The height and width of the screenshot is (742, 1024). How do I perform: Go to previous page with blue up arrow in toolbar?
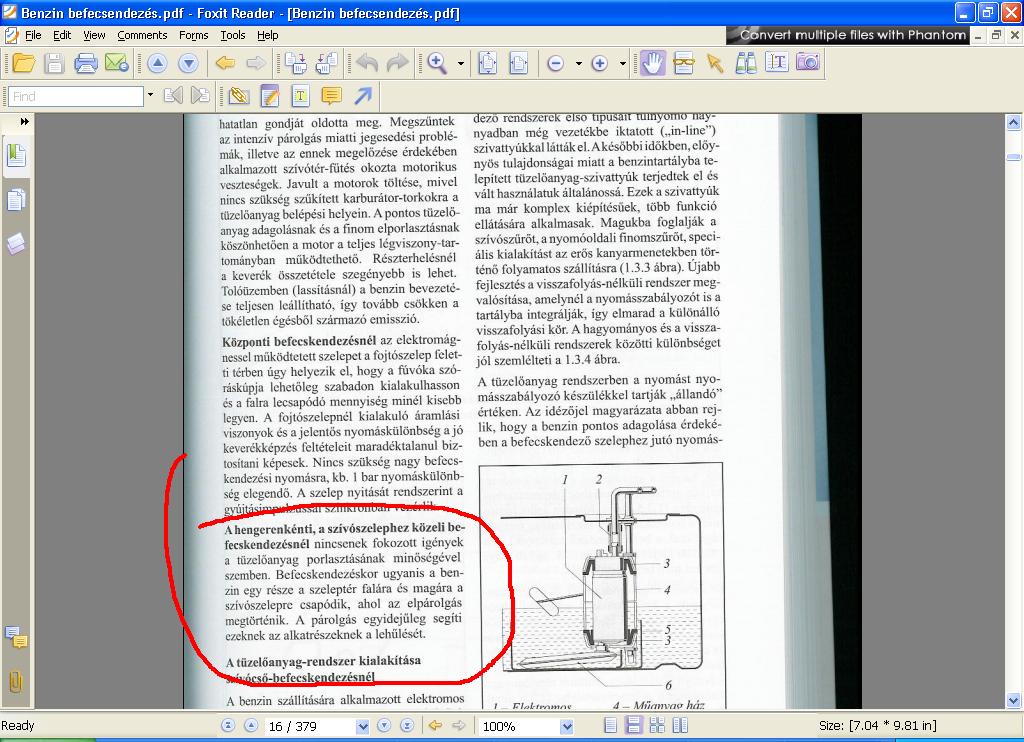click(157, 63)
